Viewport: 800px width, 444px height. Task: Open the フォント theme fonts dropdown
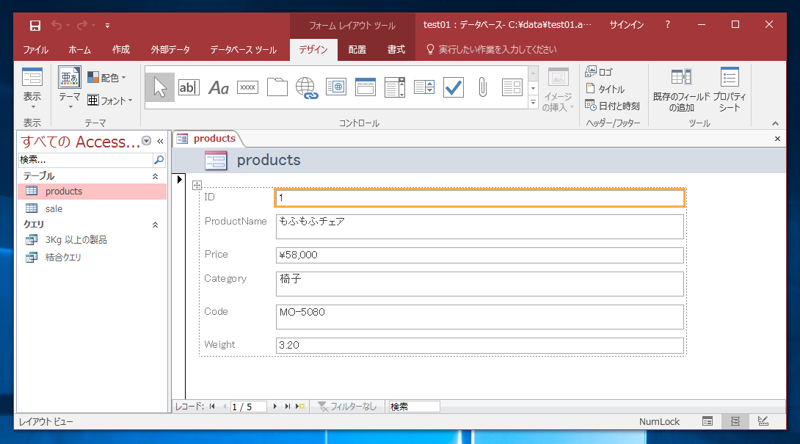[x=110, y=101]
